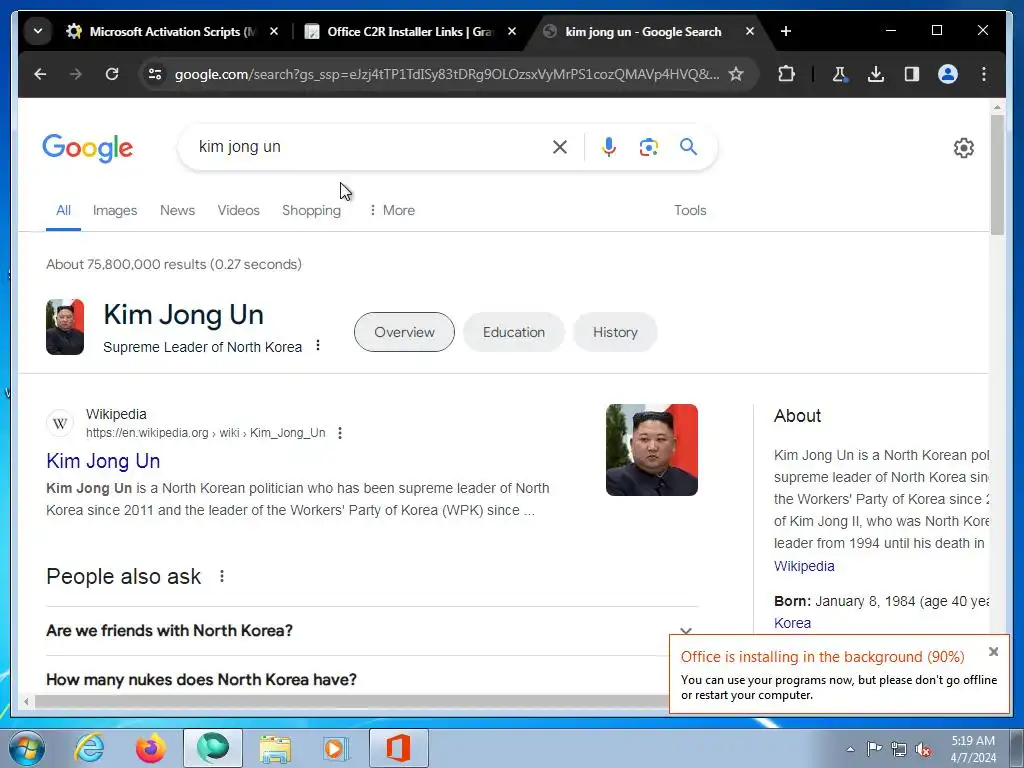Screen dimensions: 1024x768
Task: Open the Windows Start menu
Action: [x=25, y=748]
